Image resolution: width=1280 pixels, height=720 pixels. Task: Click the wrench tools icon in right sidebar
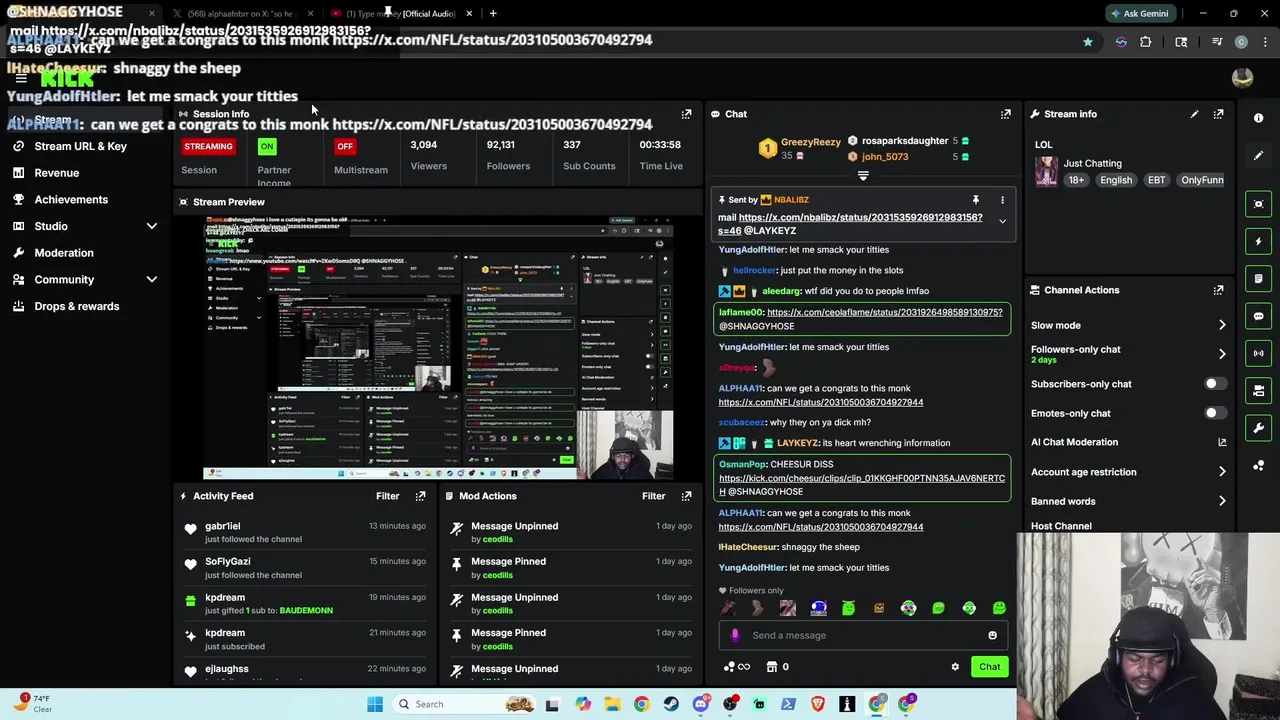pos(1259,428)
